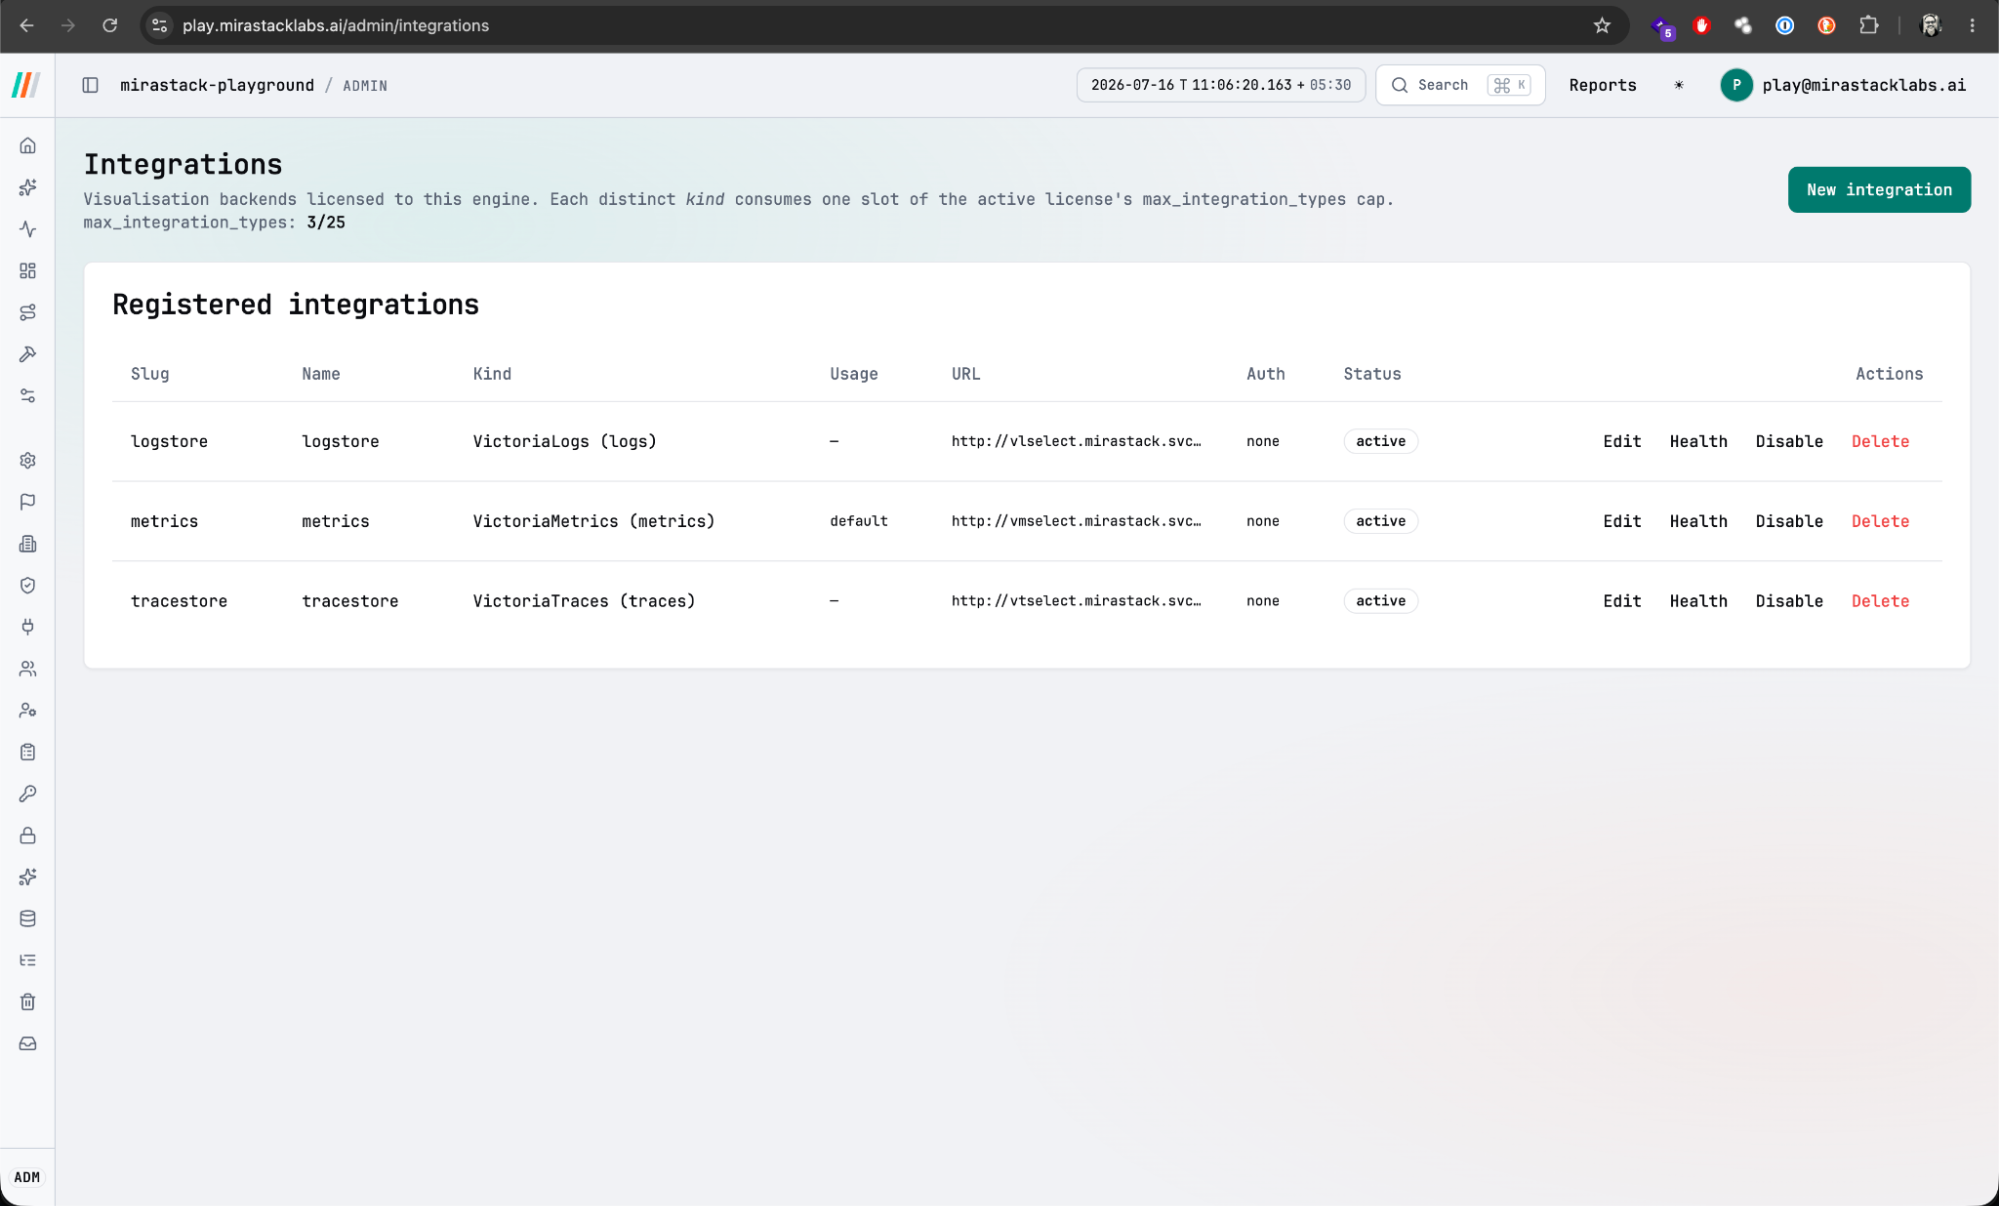Select the ADMIN breadcrumb
Screen dimensions: 1999x1207
click(365, 86)
